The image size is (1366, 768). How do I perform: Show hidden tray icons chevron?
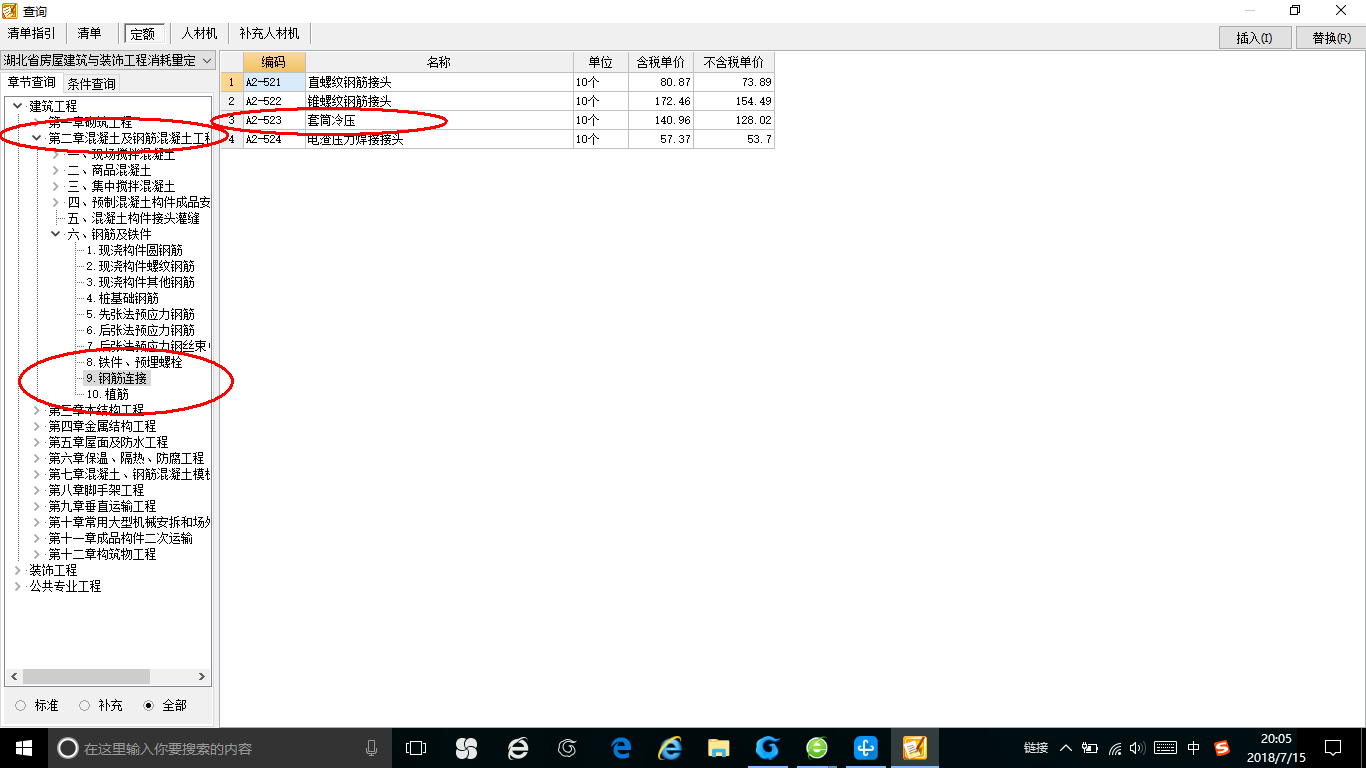1065,748
